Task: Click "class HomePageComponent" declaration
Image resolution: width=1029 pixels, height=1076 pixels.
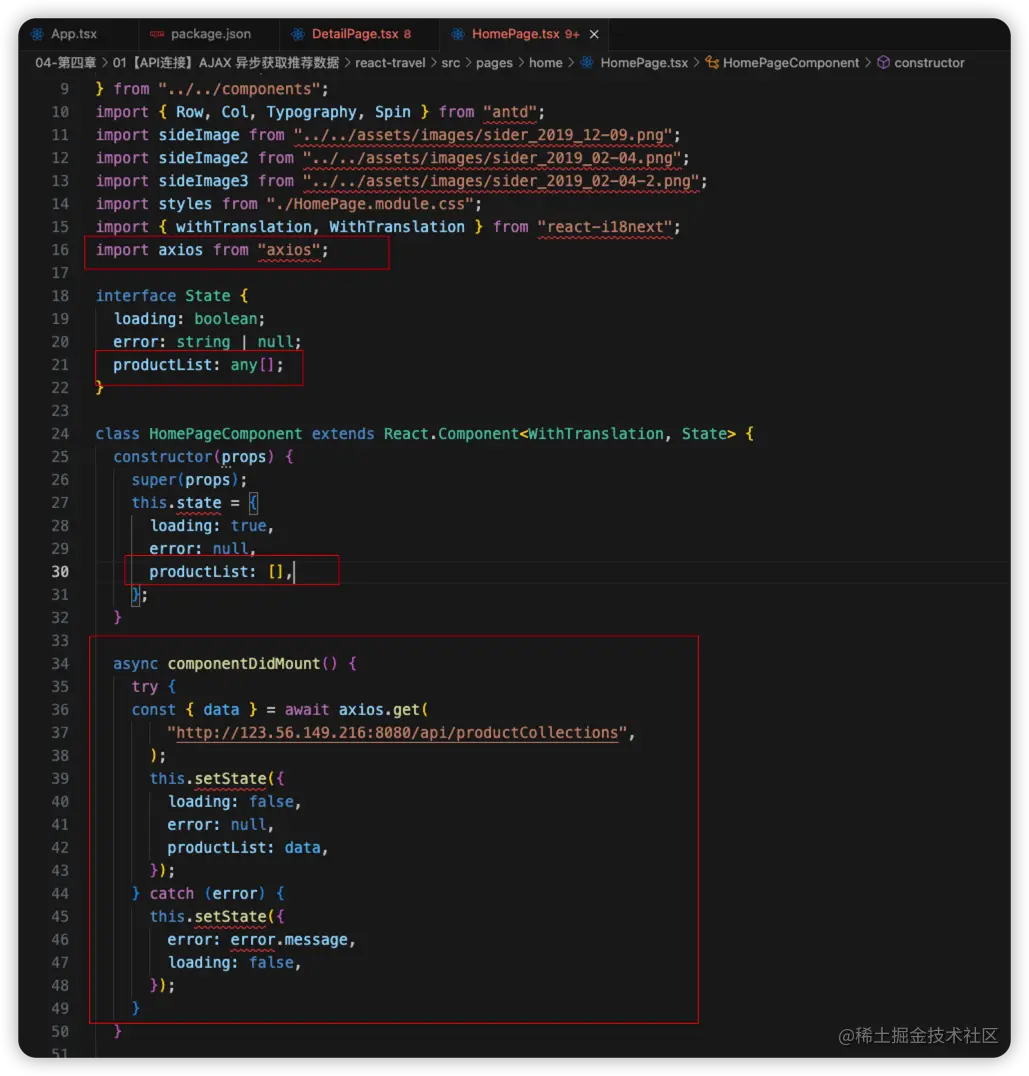Action: [x=198, y=434]
